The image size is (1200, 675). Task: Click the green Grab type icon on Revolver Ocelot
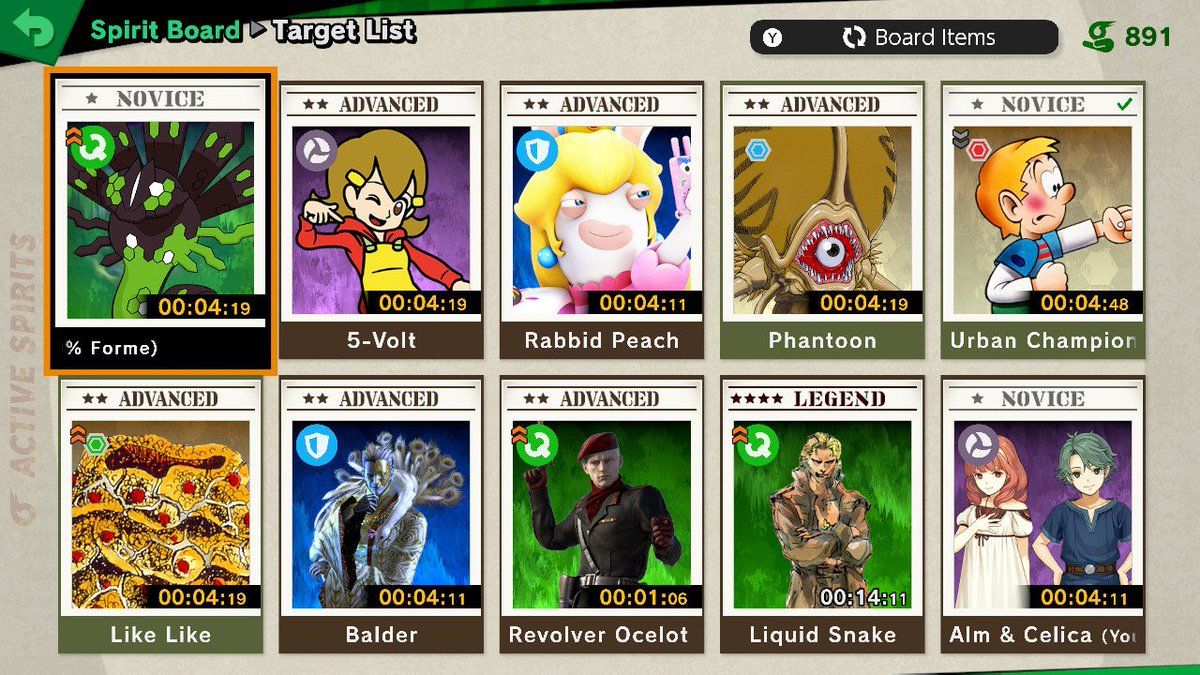pos(537,444)
